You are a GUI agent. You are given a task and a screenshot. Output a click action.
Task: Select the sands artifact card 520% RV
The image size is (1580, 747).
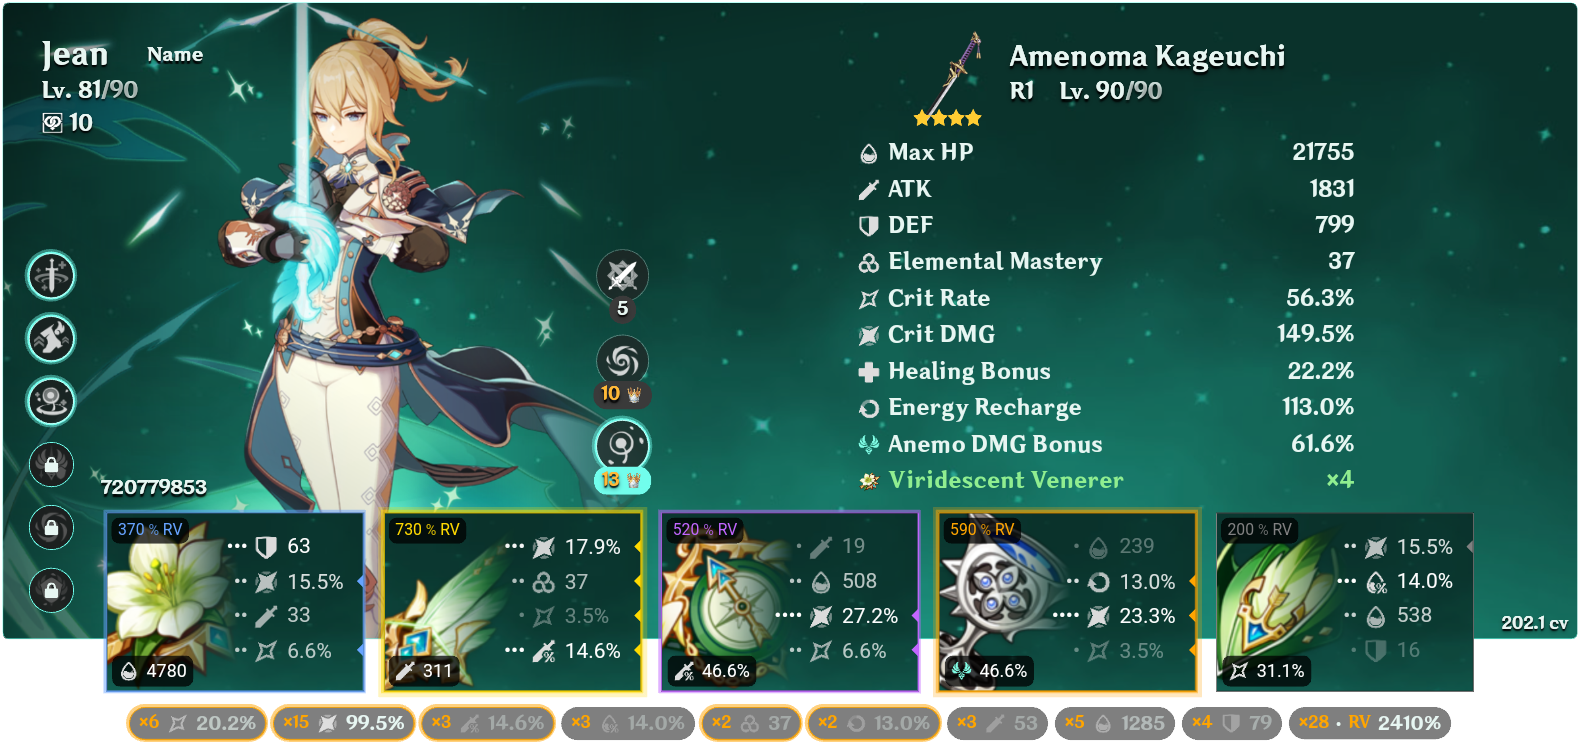(789, 602)
